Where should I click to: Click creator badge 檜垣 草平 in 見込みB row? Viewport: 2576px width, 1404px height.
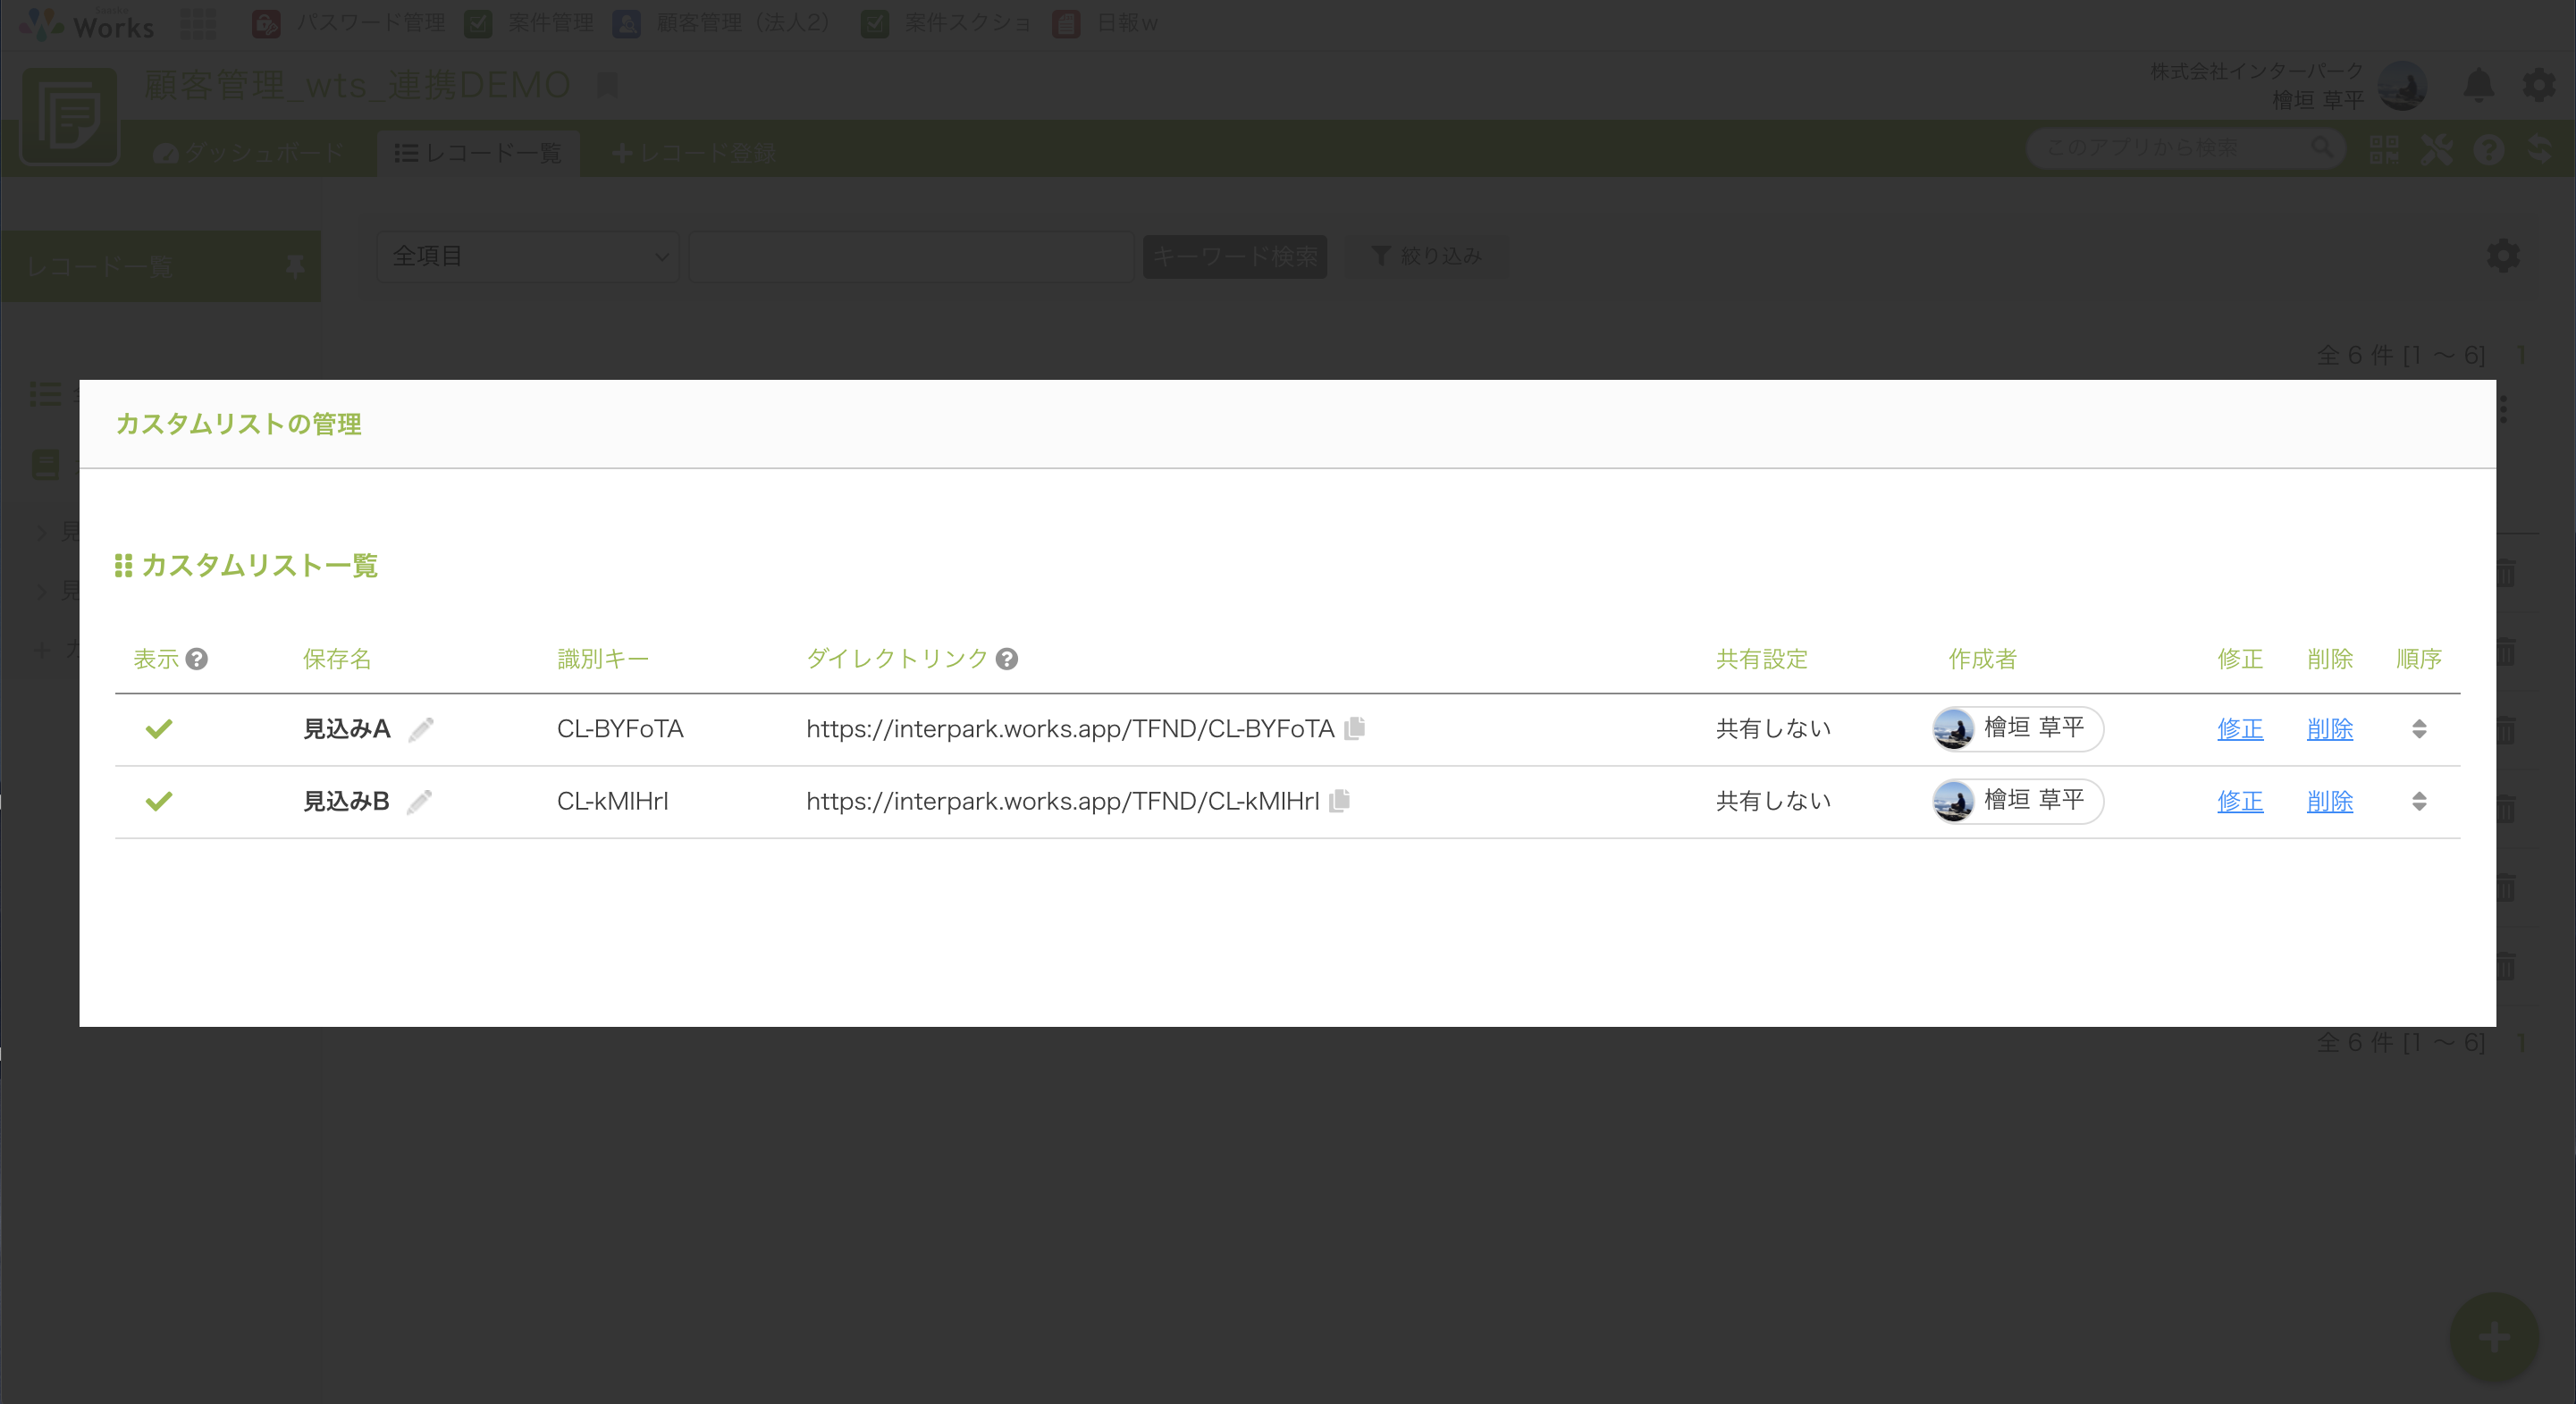tap(2018, 800)
